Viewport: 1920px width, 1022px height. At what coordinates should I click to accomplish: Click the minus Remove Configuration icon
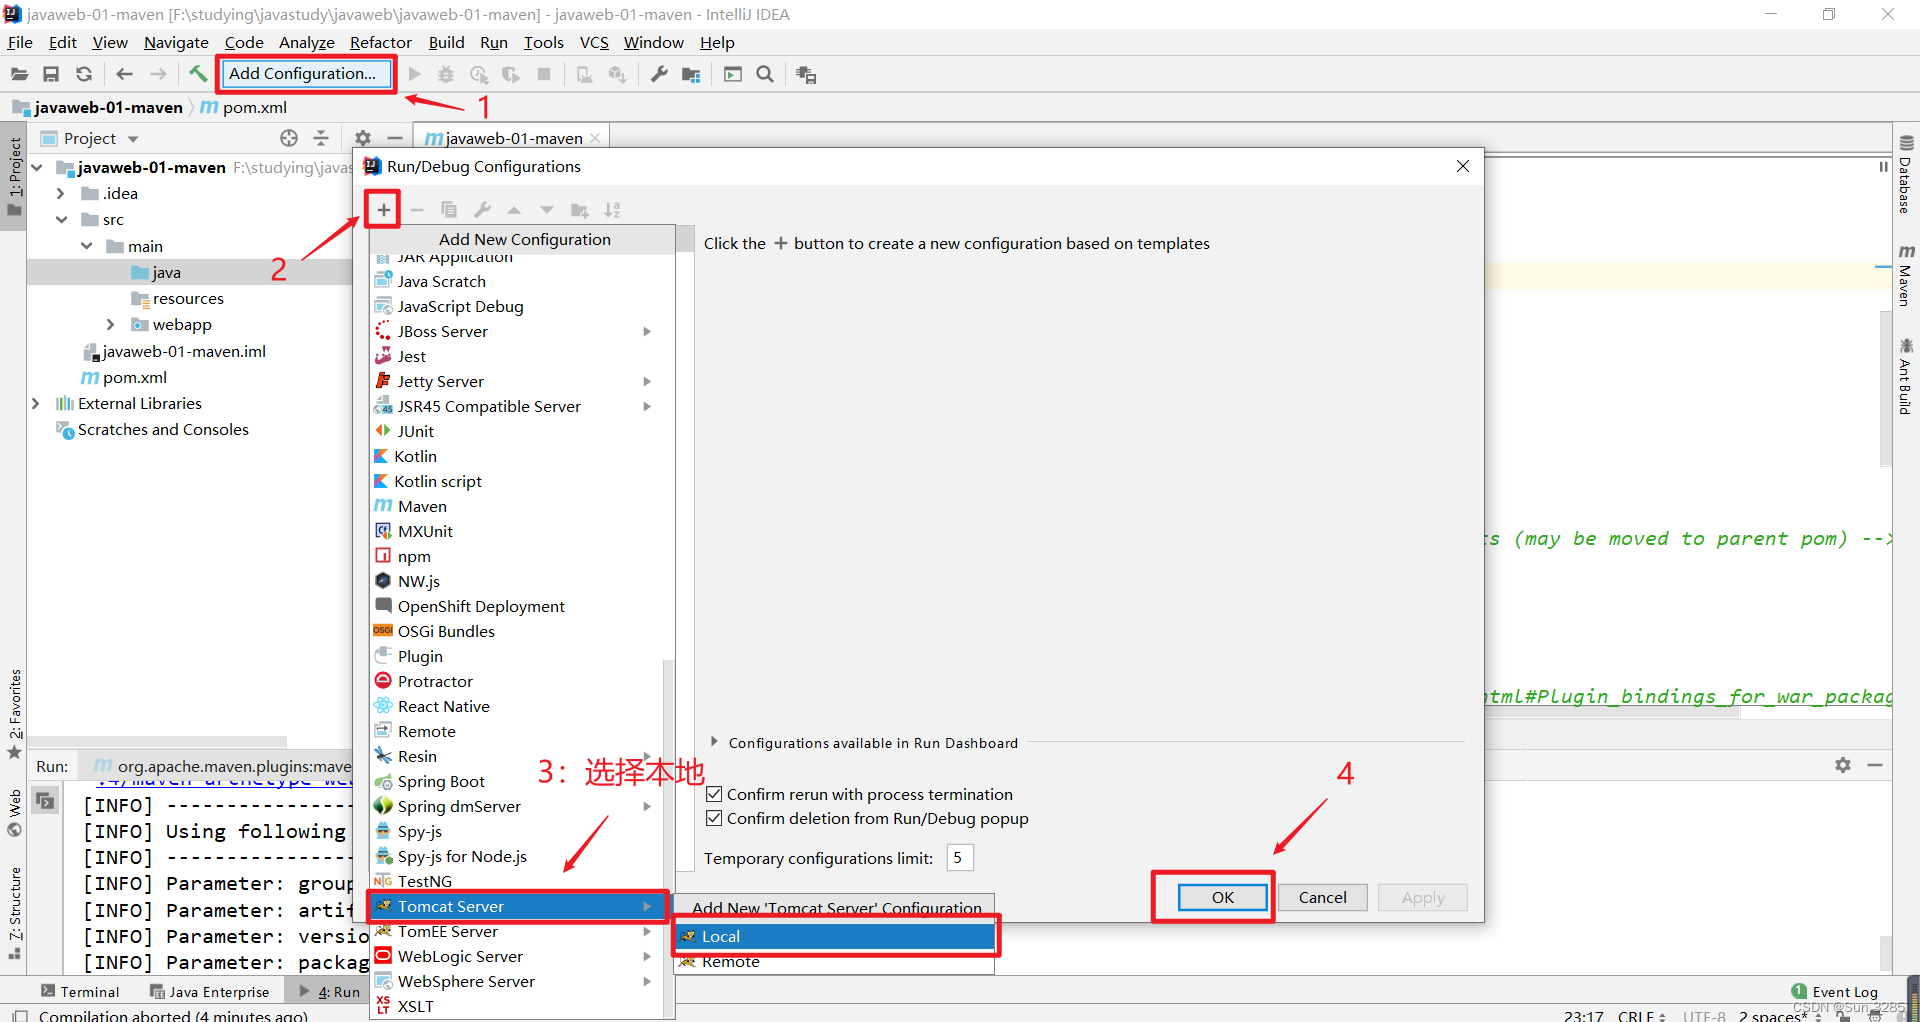click(417, 210)
